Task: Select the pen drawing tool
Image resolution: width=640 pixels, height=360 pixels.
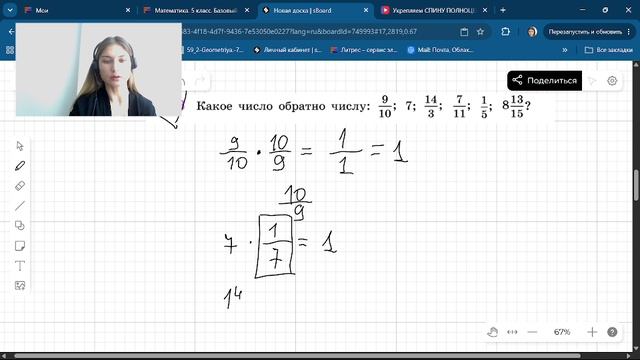Action: [x=20, y=166]
